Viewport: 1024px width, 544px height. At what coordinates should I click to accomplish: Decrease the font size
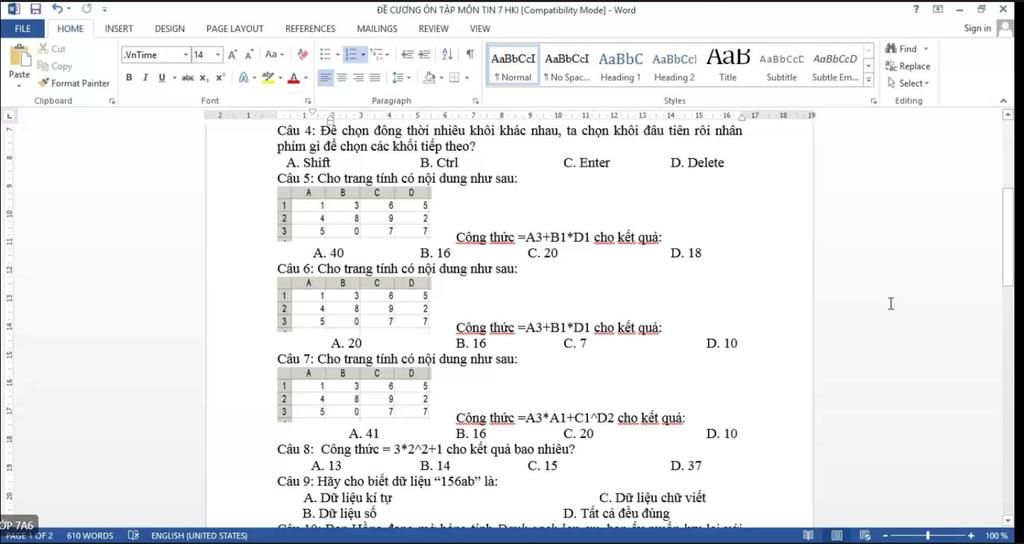point(249,55)
